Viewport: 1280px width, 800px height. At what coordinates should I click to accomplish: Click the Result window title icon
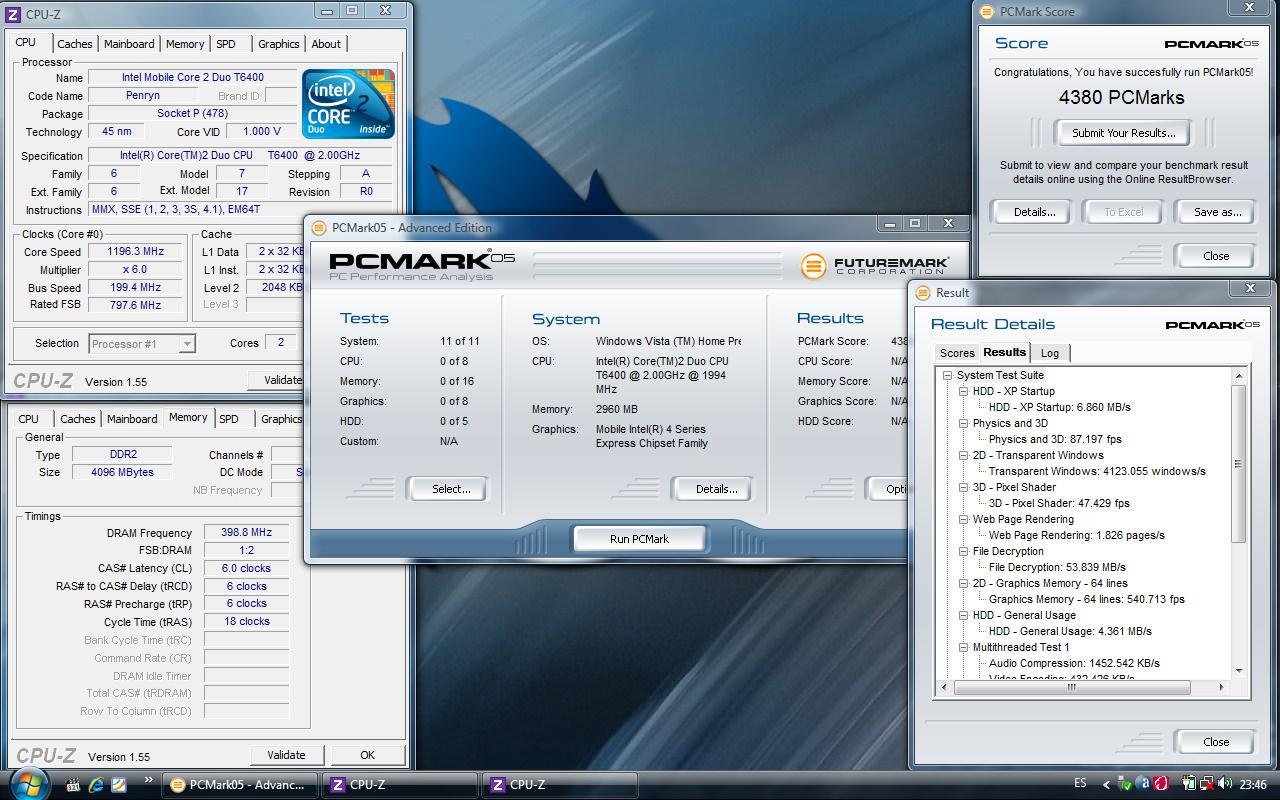922,293
